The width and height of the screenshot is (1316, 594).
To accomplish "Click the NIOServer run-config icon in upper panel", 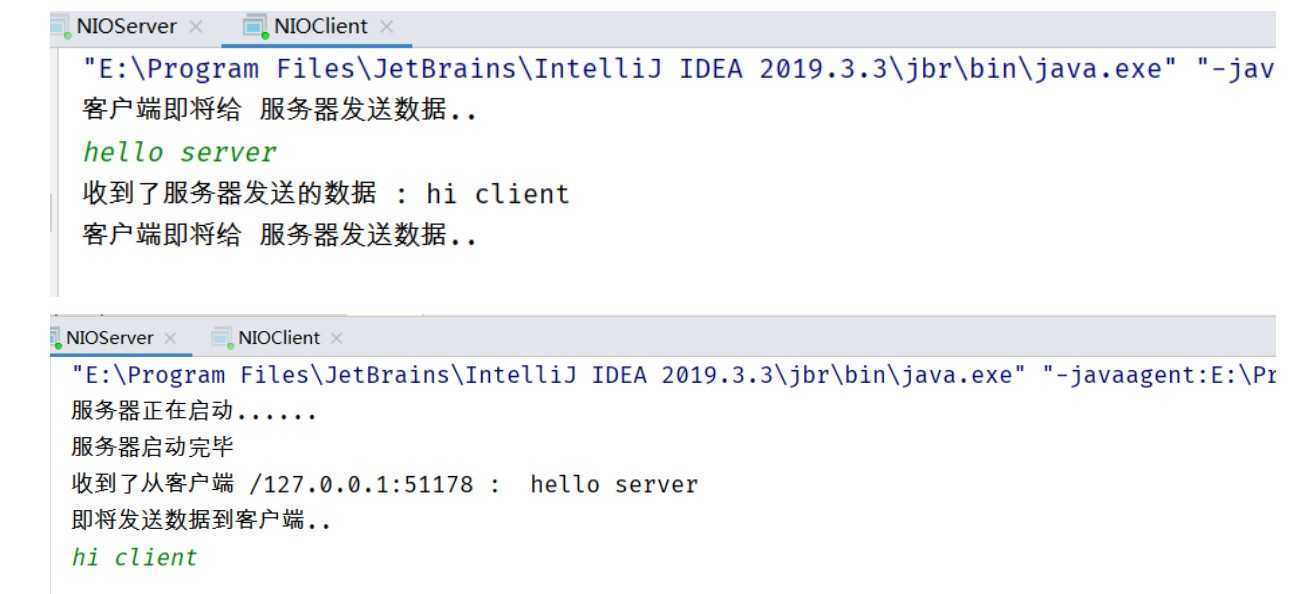I will tap(60, 27).
